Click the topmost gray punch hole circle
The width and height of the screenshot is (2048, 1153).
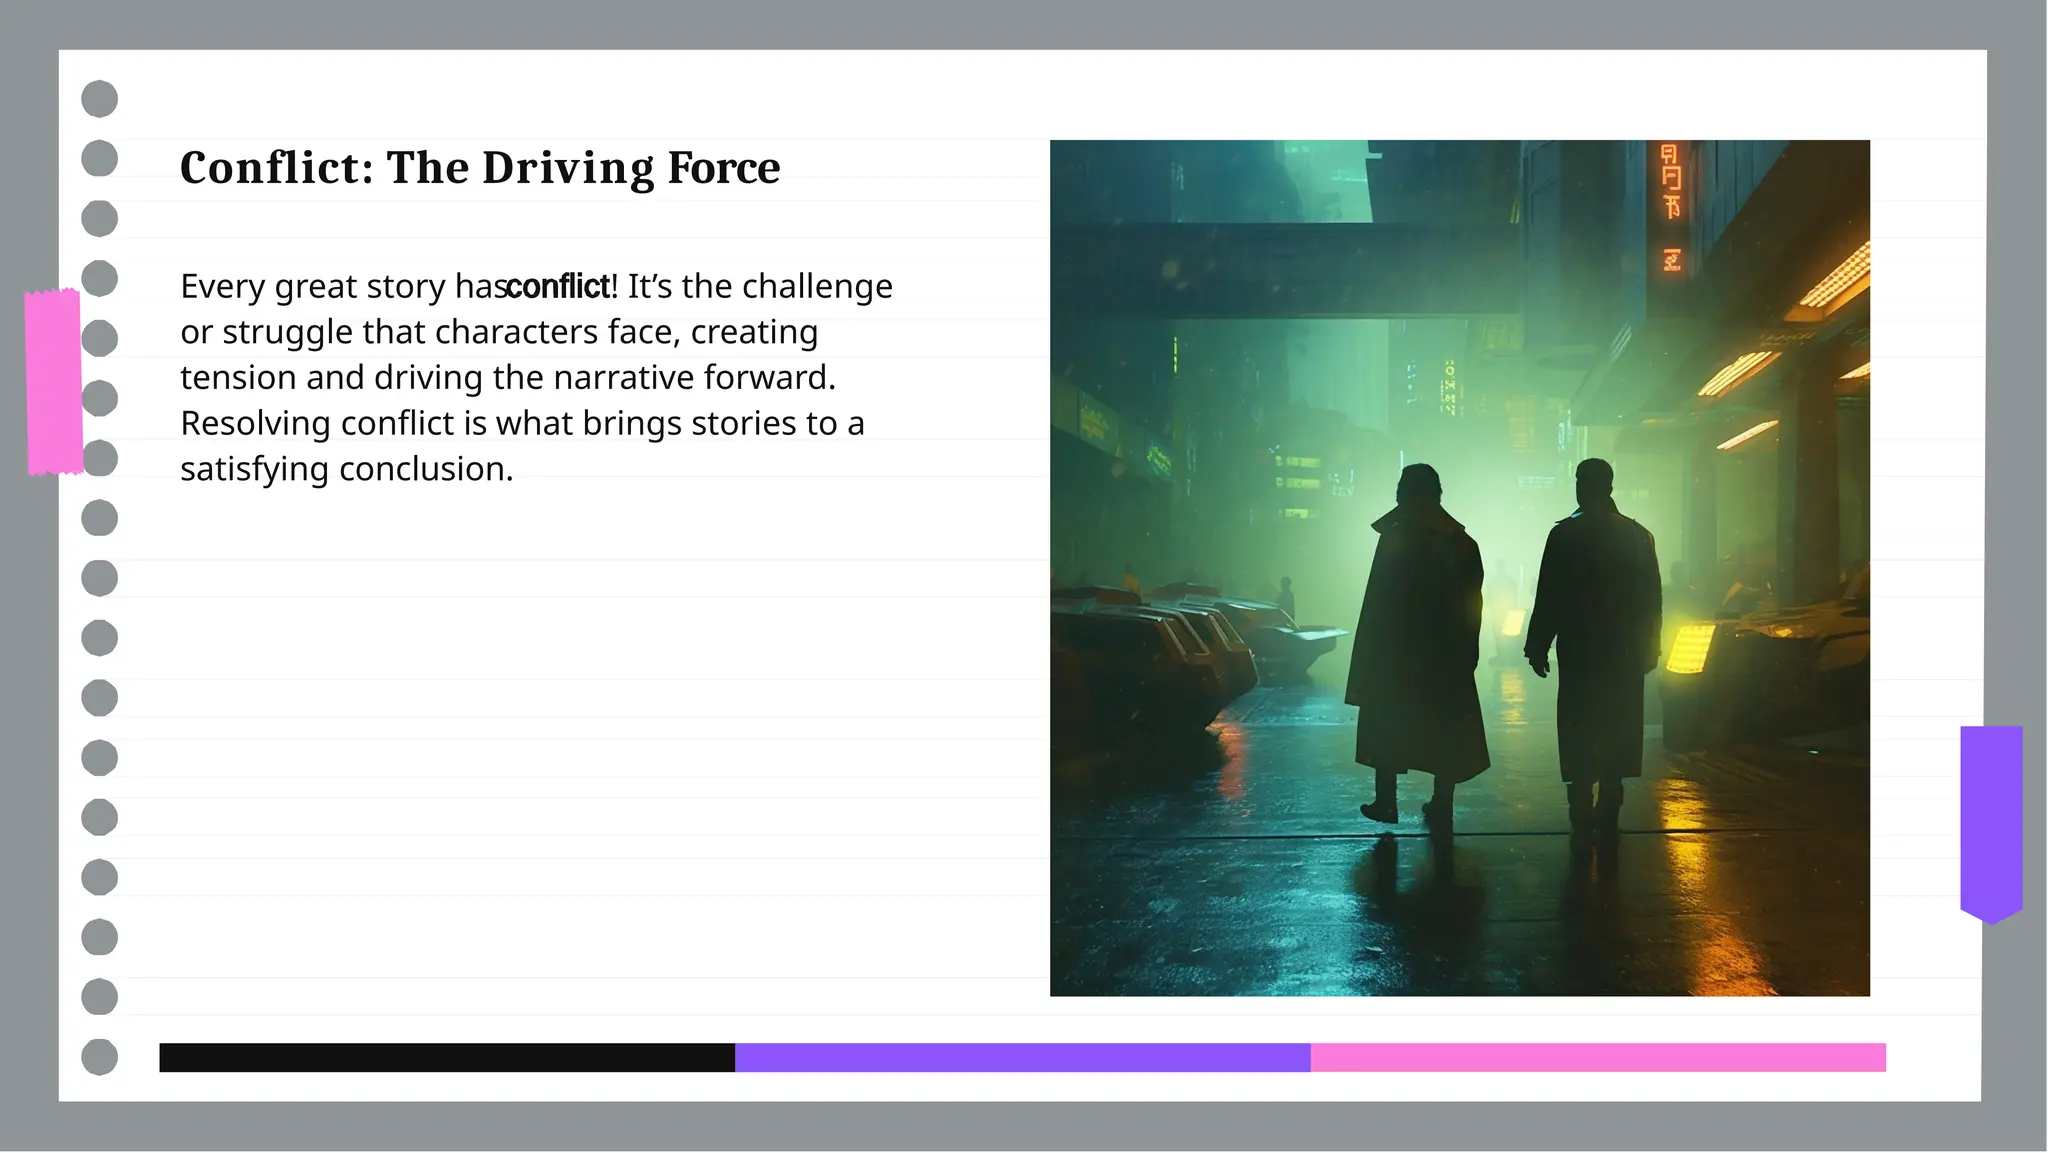point(100,99)
